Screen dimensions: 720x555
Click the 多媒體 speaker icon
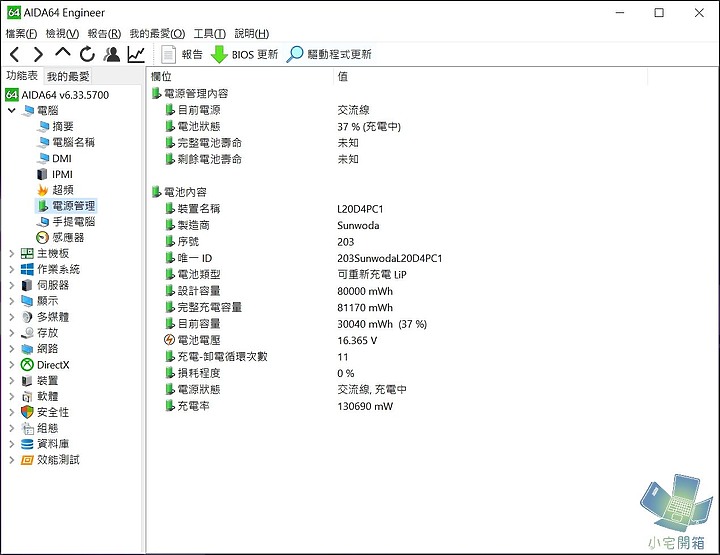(28, 317)
